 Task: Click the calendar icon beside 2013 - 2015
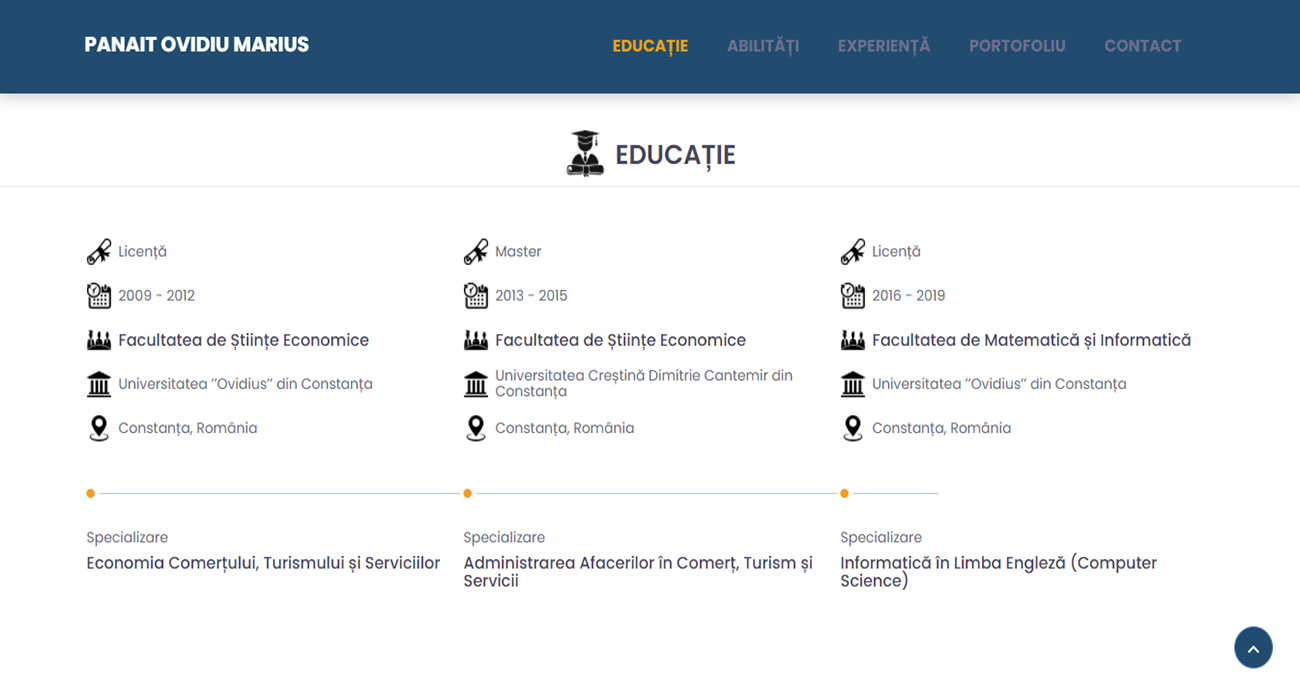click(476, 296)
